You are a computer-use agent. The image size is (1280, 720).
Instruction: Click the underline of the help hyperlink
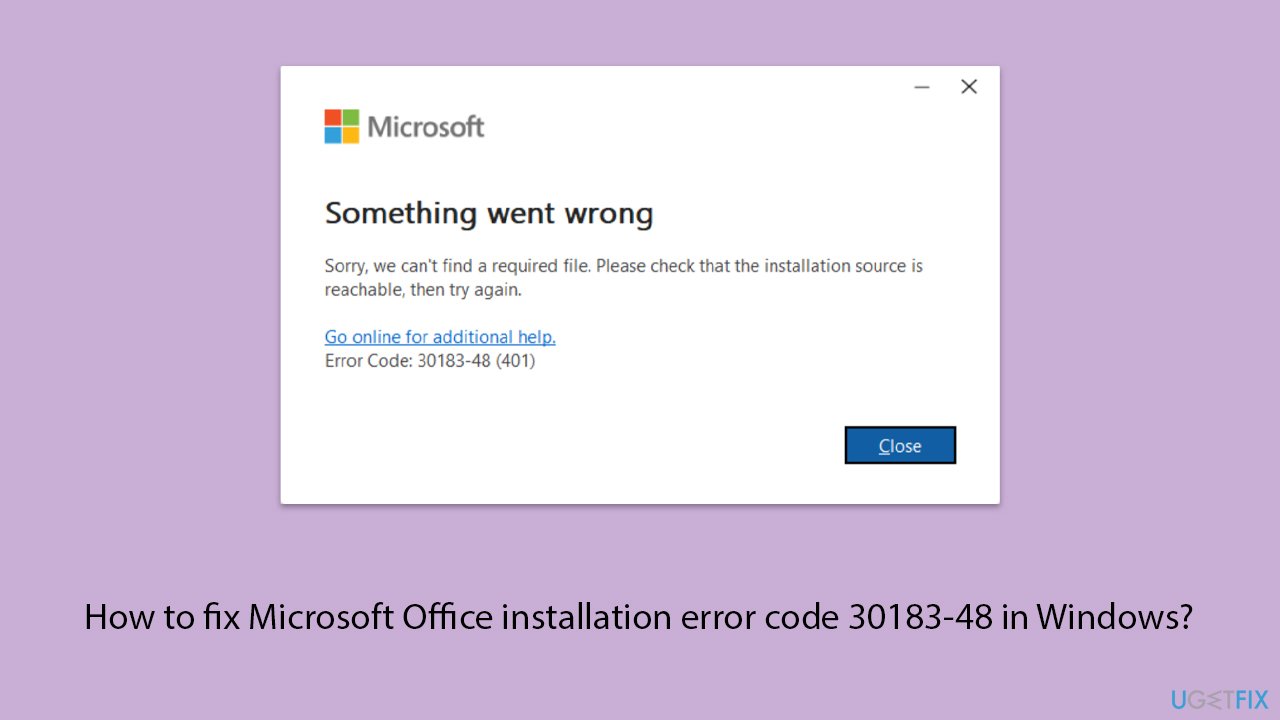(x=440, y=346)
